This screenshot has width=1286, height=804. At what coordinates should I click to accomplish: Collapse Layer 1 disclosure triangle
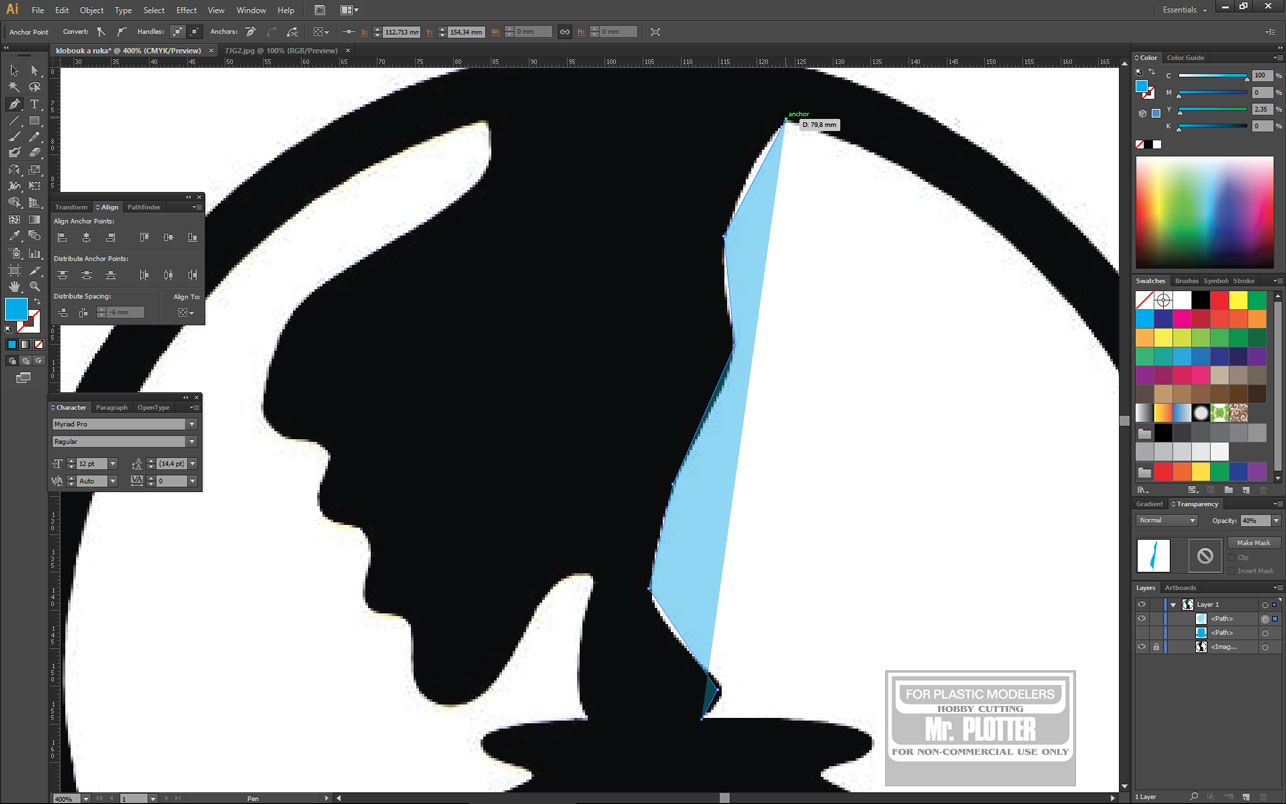tap(1173, 605)
